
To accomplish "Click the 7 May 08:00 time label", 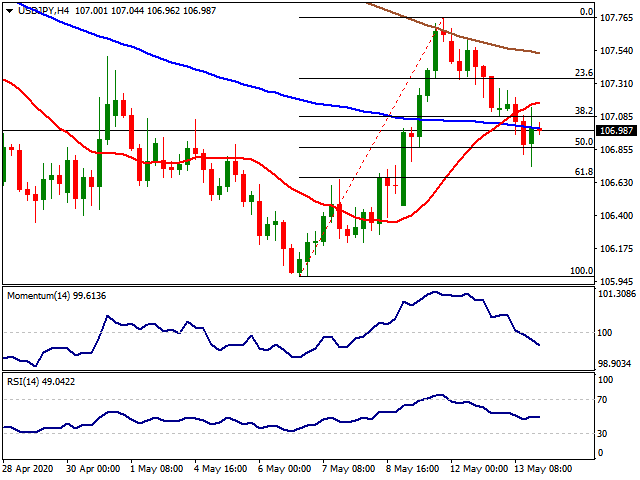I will pyautogui.click(x=349, y=469).
